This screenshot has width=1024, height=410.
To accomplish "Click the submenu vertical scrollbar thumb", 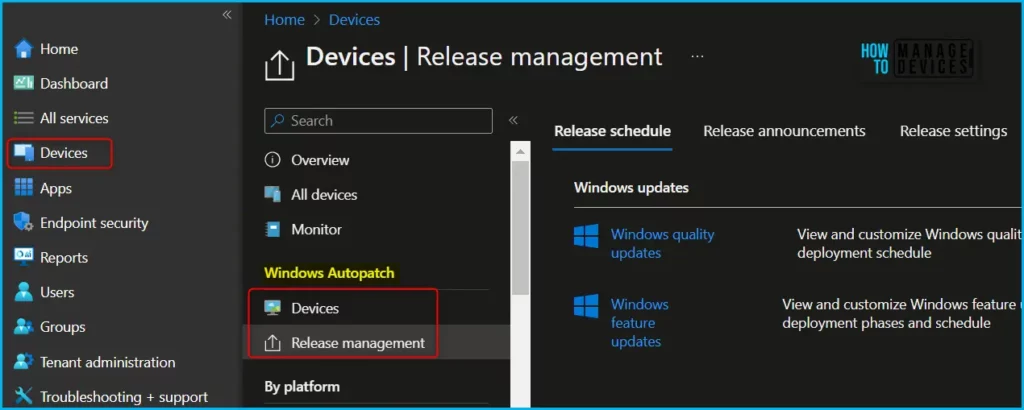I will point(520,230).
